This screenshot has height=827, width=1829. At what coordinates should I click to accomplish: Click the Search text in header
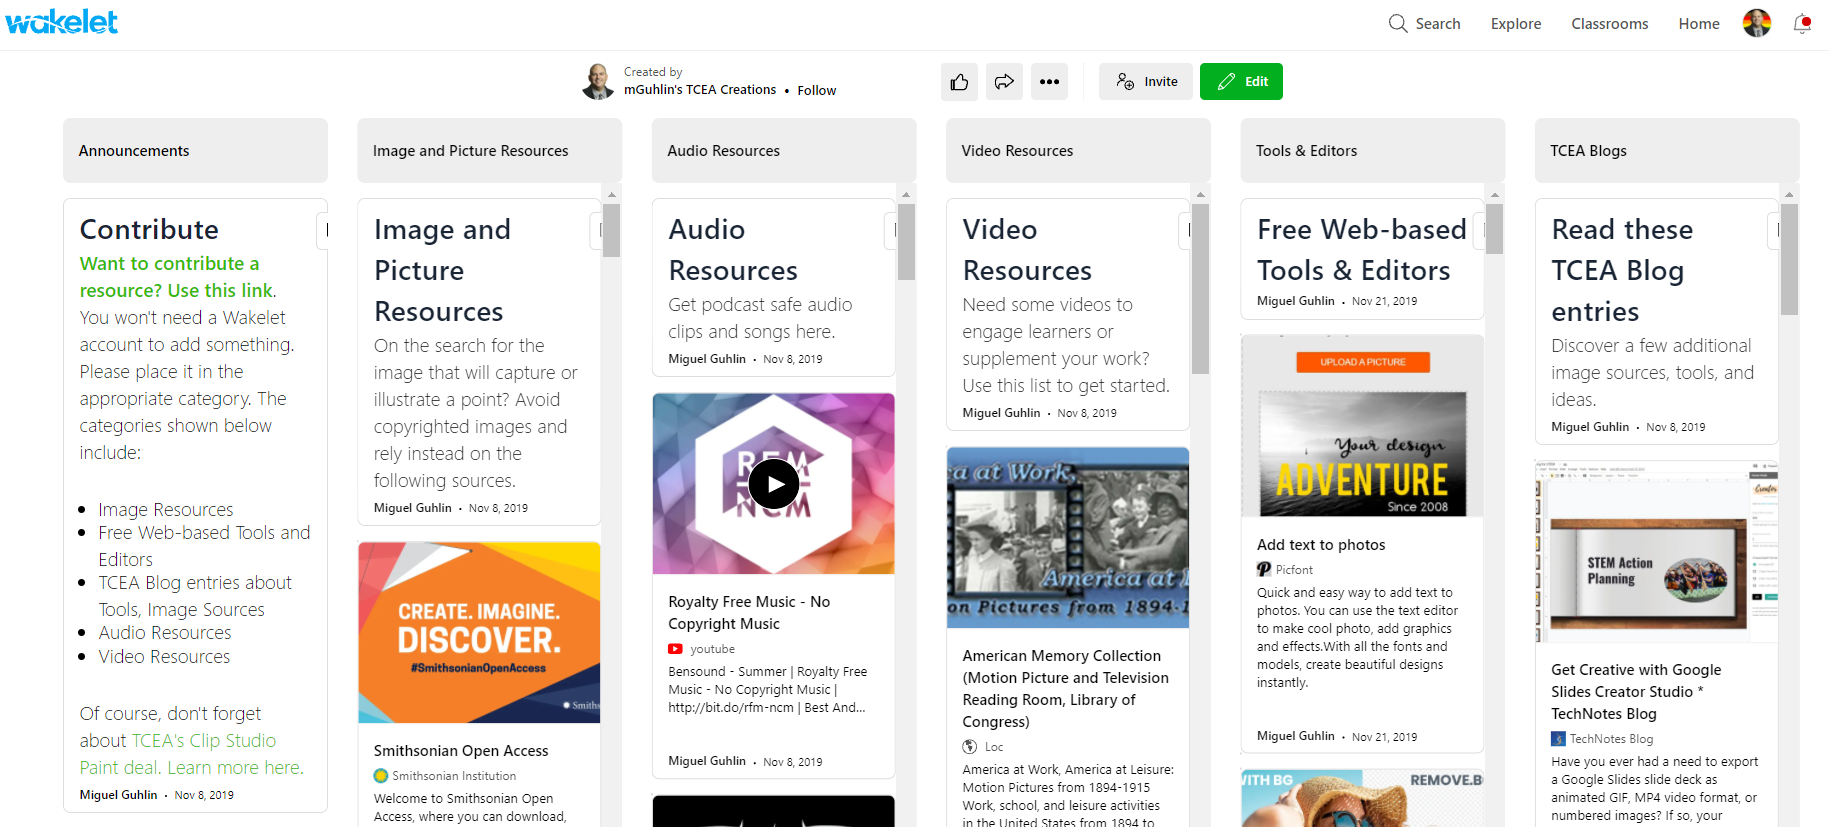(1437, 23)
